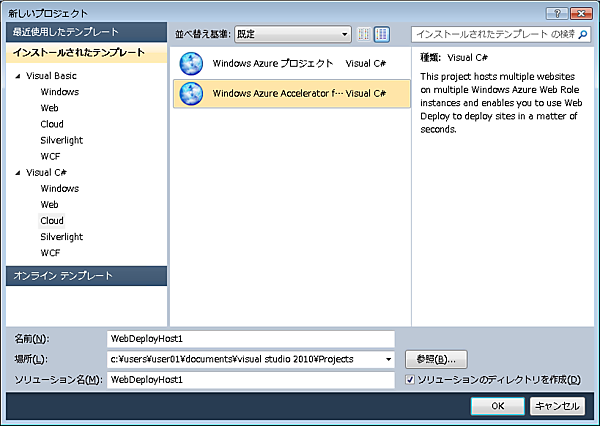The height and width of the screenshot is (426, 600).
Task: Select Web under Visual Basic
Action: tap(49, 108)
